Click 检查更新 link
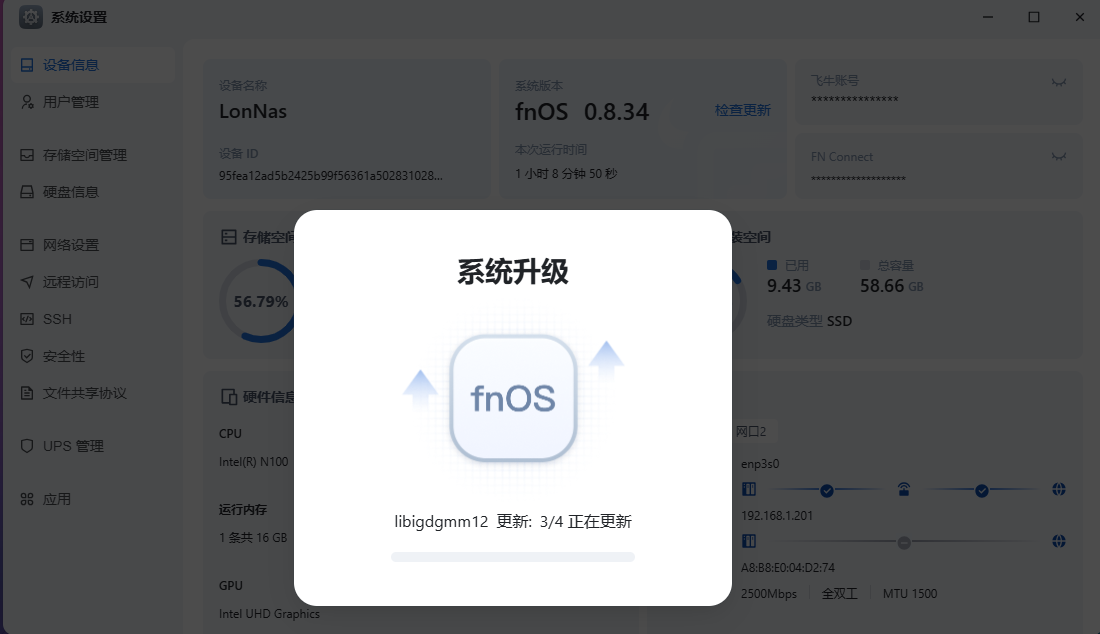Screen dimensions: 1100x634 pyautogui.click(x=742, y=110)
